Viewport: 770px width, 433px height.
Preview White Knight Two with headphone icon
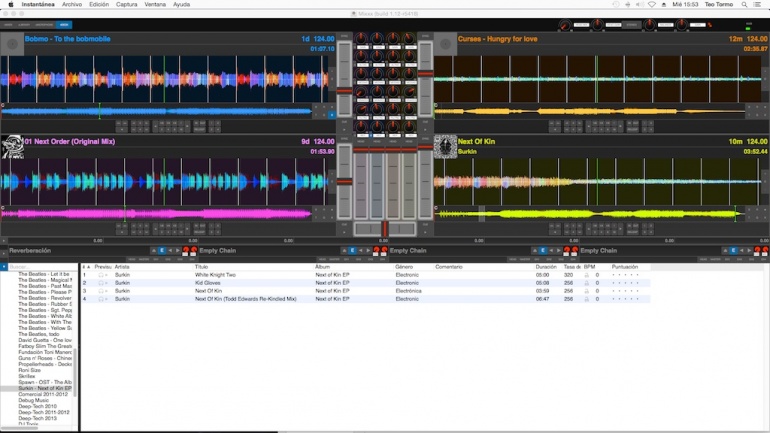coord(101,275)
